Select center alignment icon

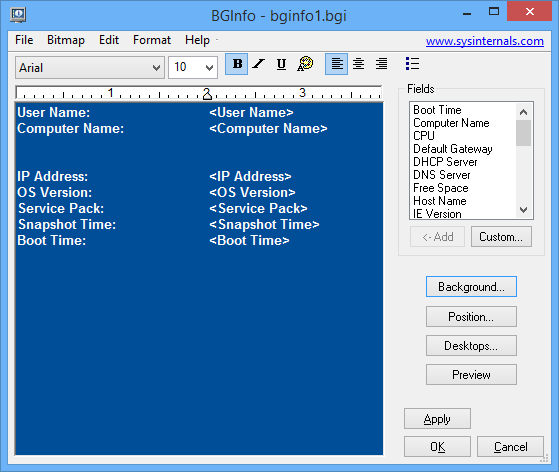[359, 64]
